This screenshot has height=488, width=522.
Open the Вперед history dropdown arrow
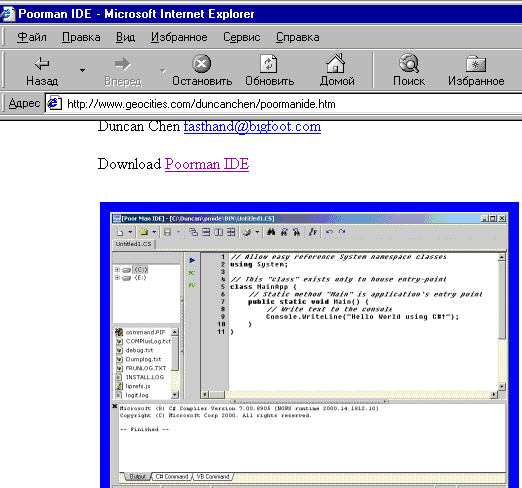coord(163,70)
